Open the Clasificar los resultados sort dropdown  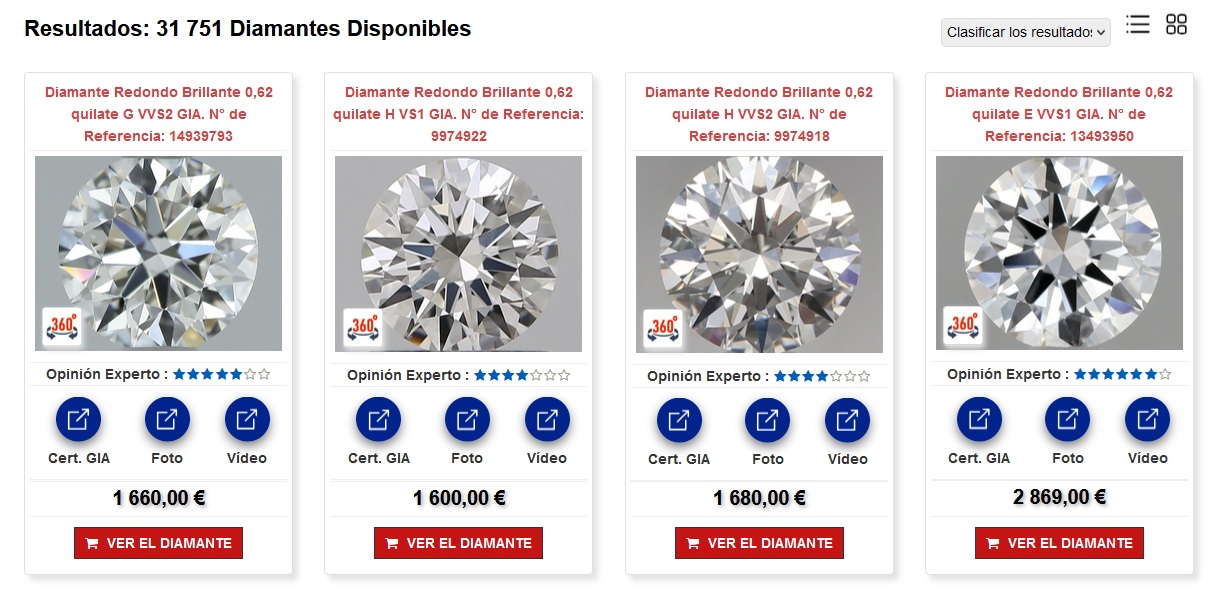click(x=1024, y=31)
